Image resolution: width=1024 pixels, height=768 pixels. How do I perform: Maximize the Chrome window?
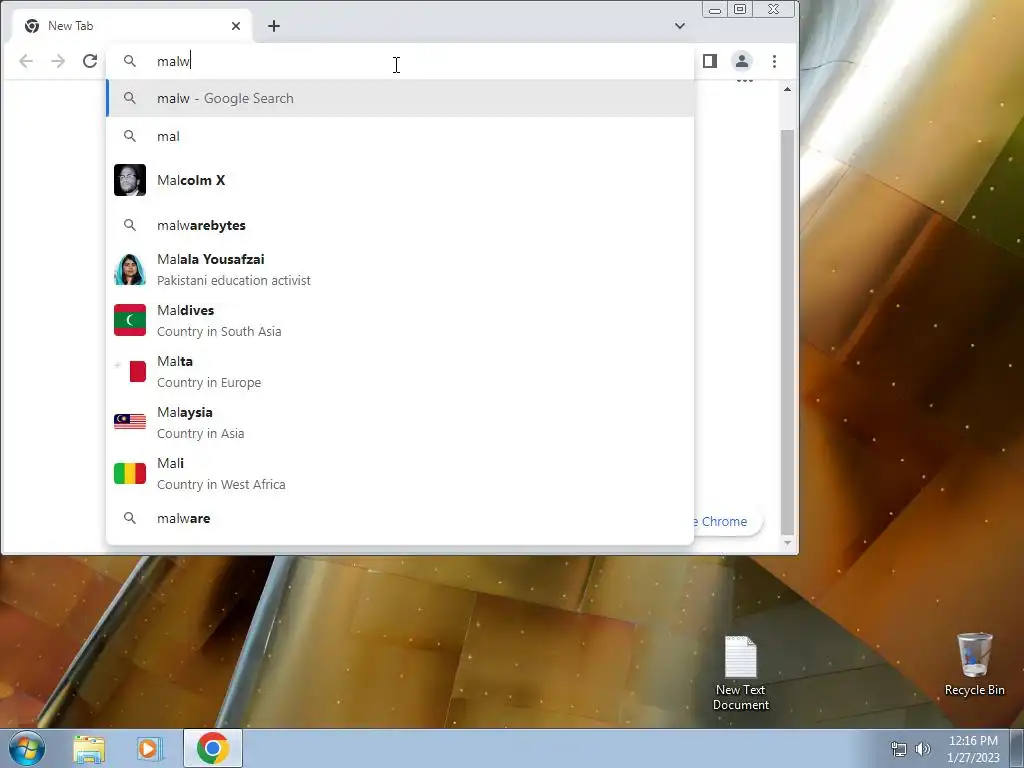click(740, 9)
